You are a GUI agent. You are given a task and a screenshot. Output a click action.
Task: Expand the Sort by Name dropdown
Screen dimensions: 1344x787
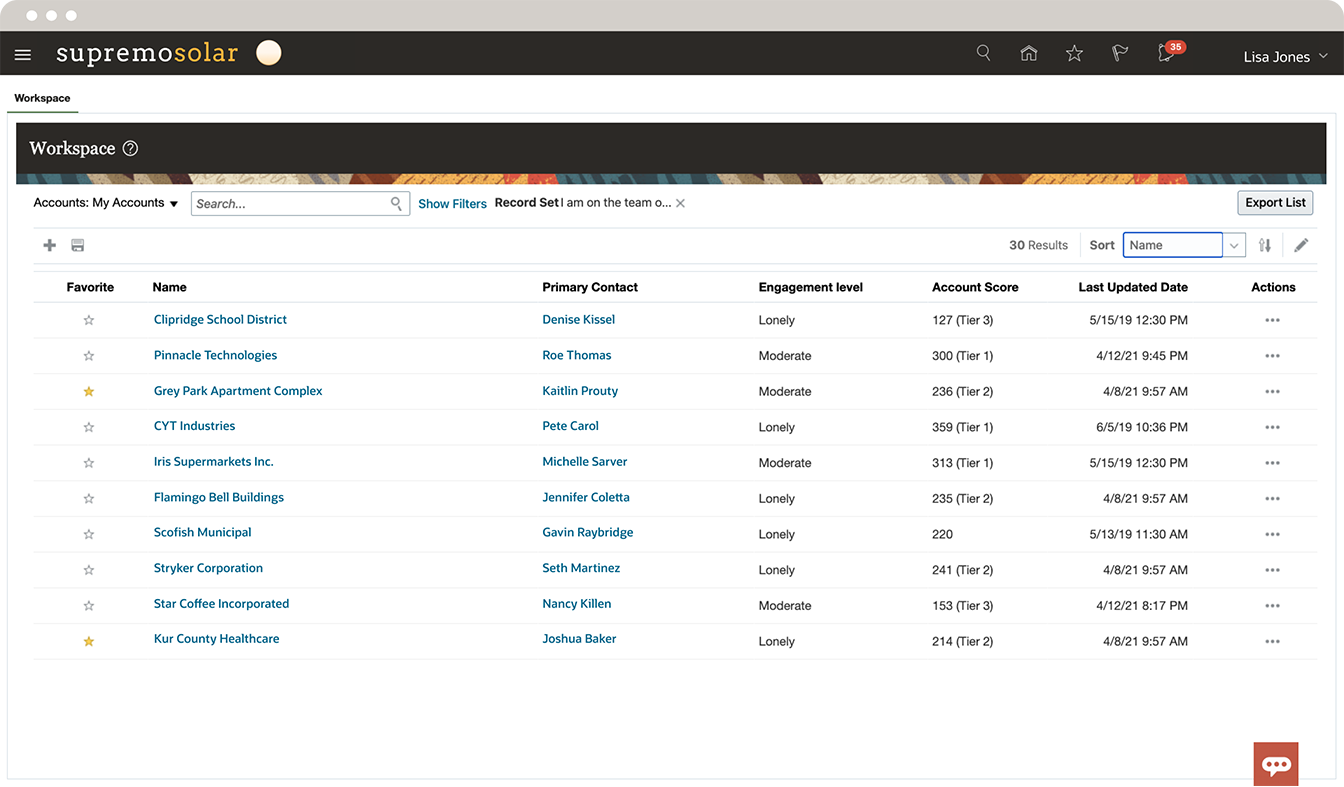click(1233, 244)
